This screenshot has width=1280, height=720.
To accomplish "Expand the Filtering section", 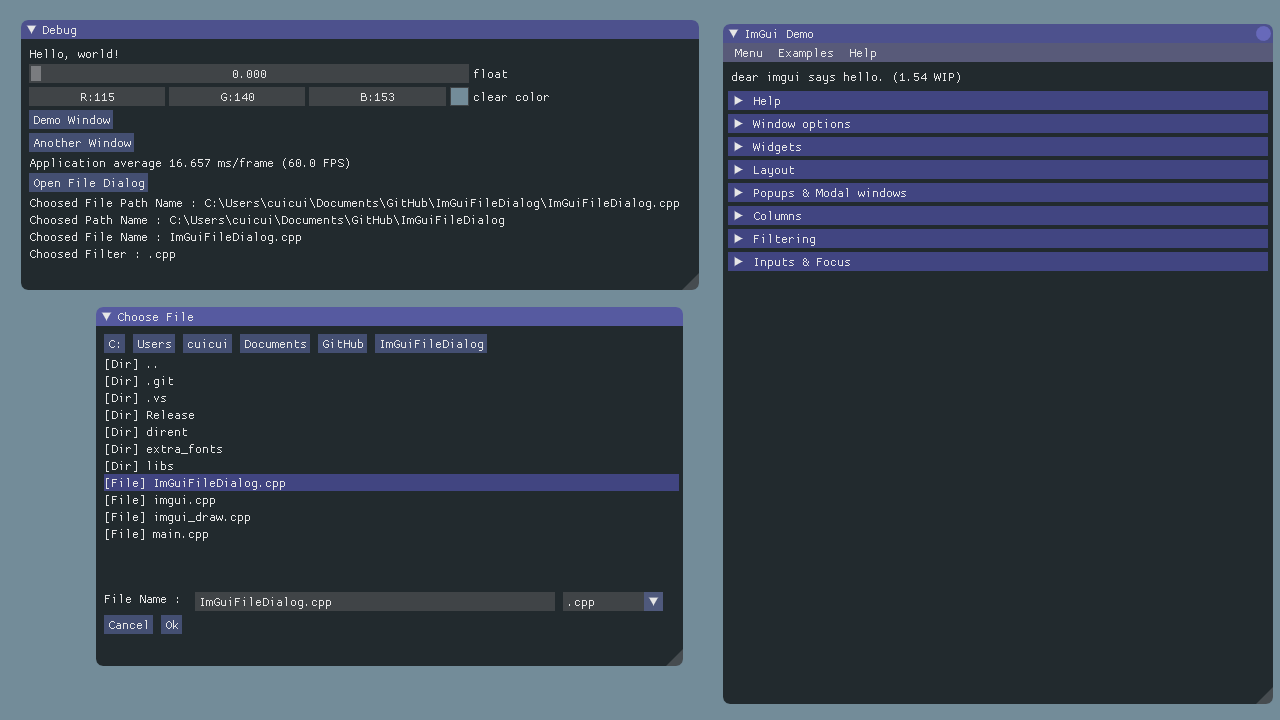I will tap(998, 239).
